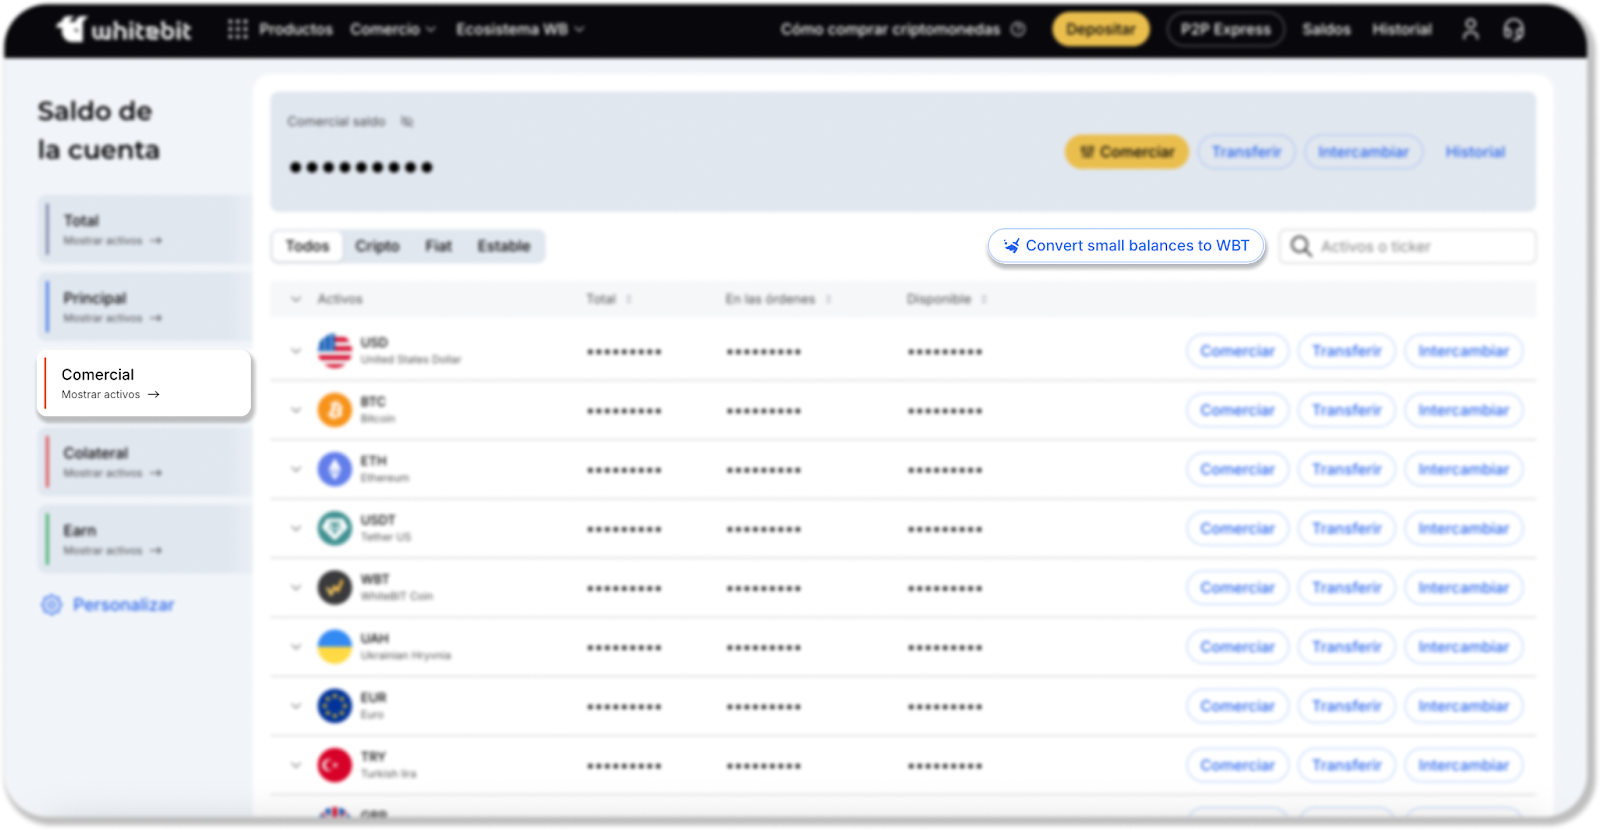Click the Activos o ticker search field
Screen dimensions: 1600x830
1420,246
